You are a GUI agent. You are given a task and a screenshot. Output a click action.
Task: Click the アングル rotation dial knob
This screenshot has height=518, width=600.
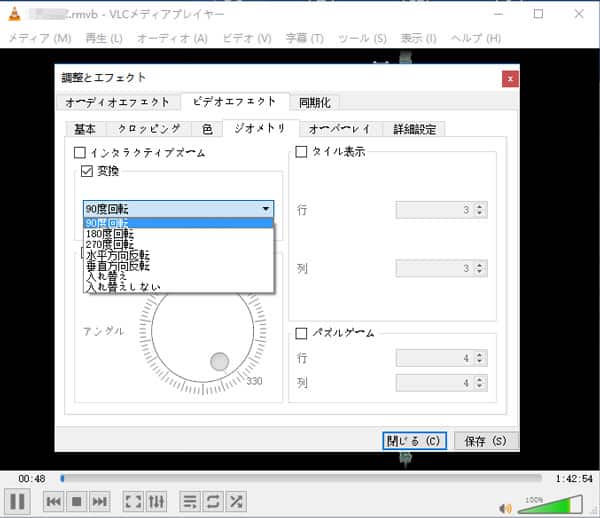click(219, 362)
